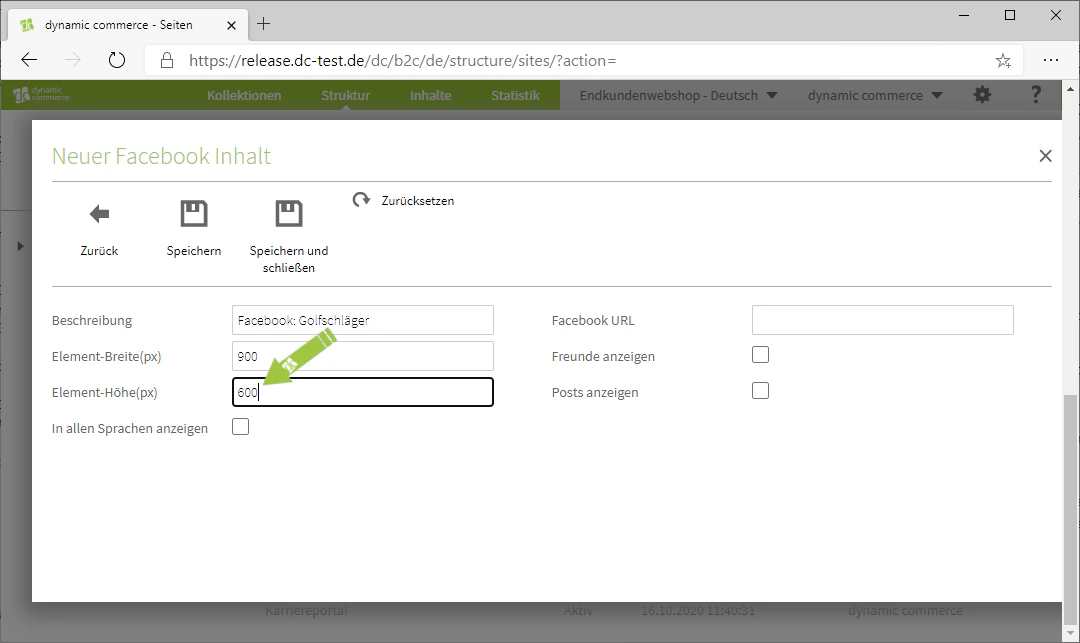Close the Neuer Facebook Inhalt dialog
The image size is (1080, 643).
click(1046, 156)
